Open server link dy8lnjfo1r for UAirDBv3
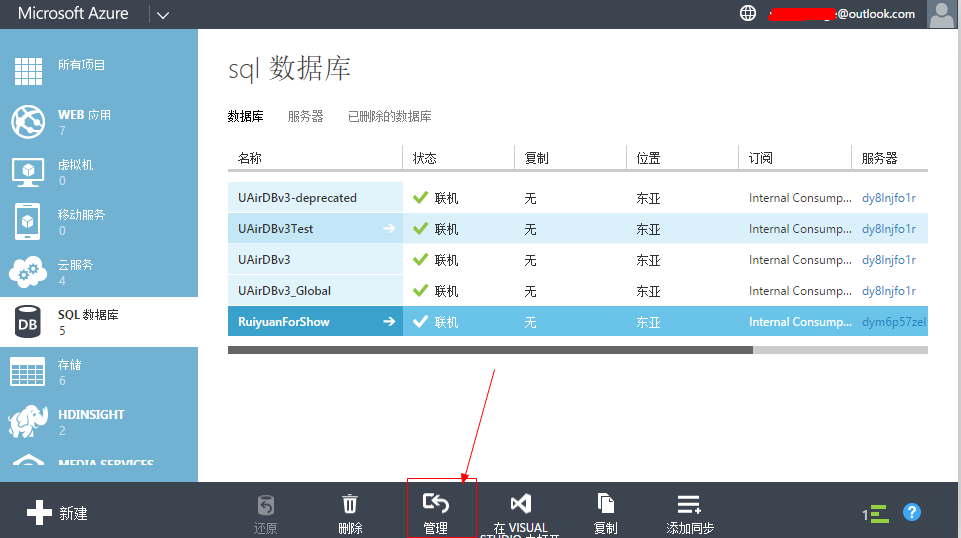The height and width of the screenshot is (538, 961). coord(889,260)
